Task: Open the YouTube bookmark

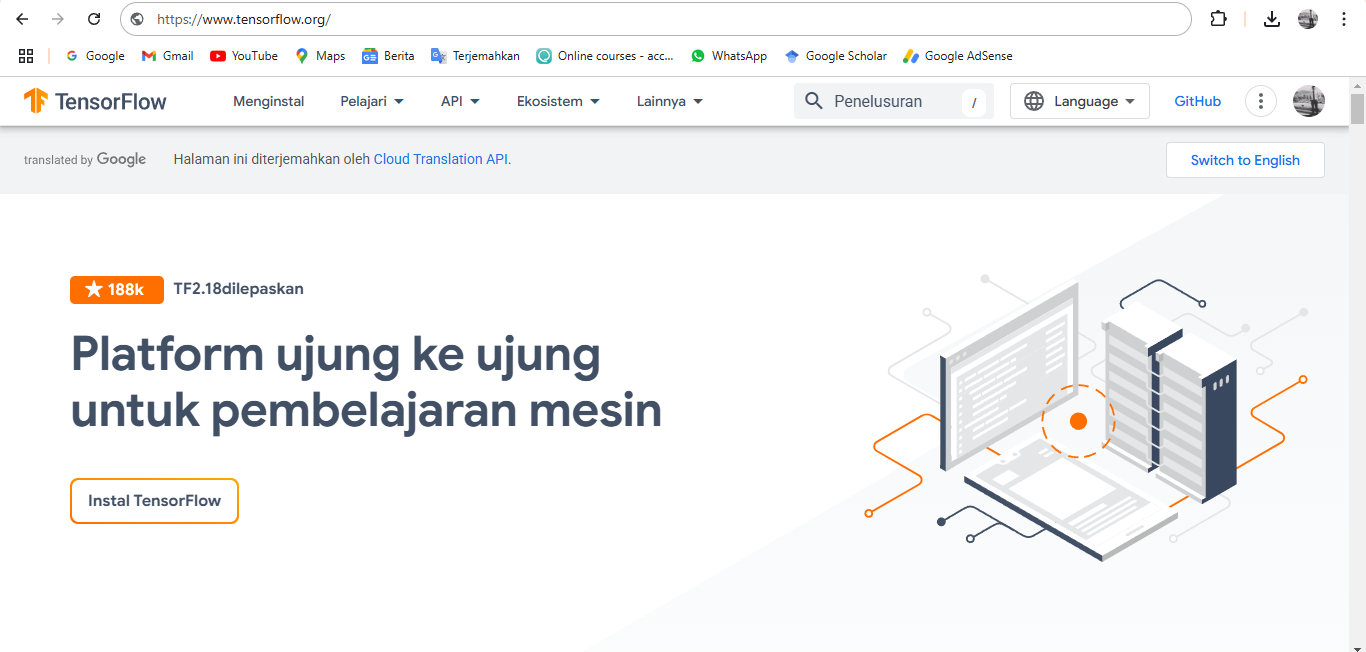Action: click(244, 56)
